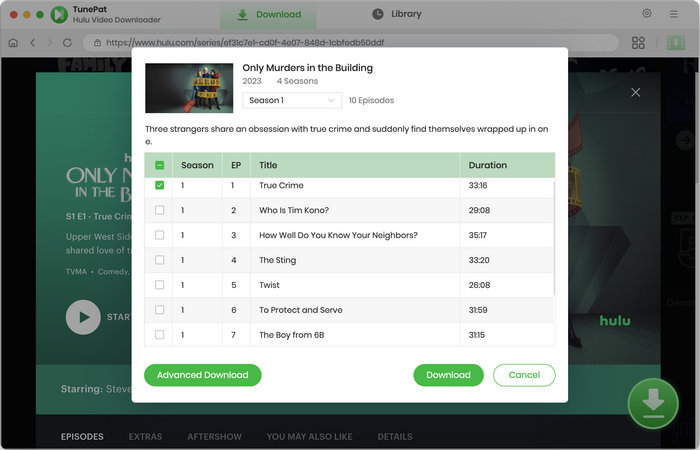The image size is (700, 450).
Task: Click the Advanced Download button
Action: pyautogui.click(x=203, y=375)
